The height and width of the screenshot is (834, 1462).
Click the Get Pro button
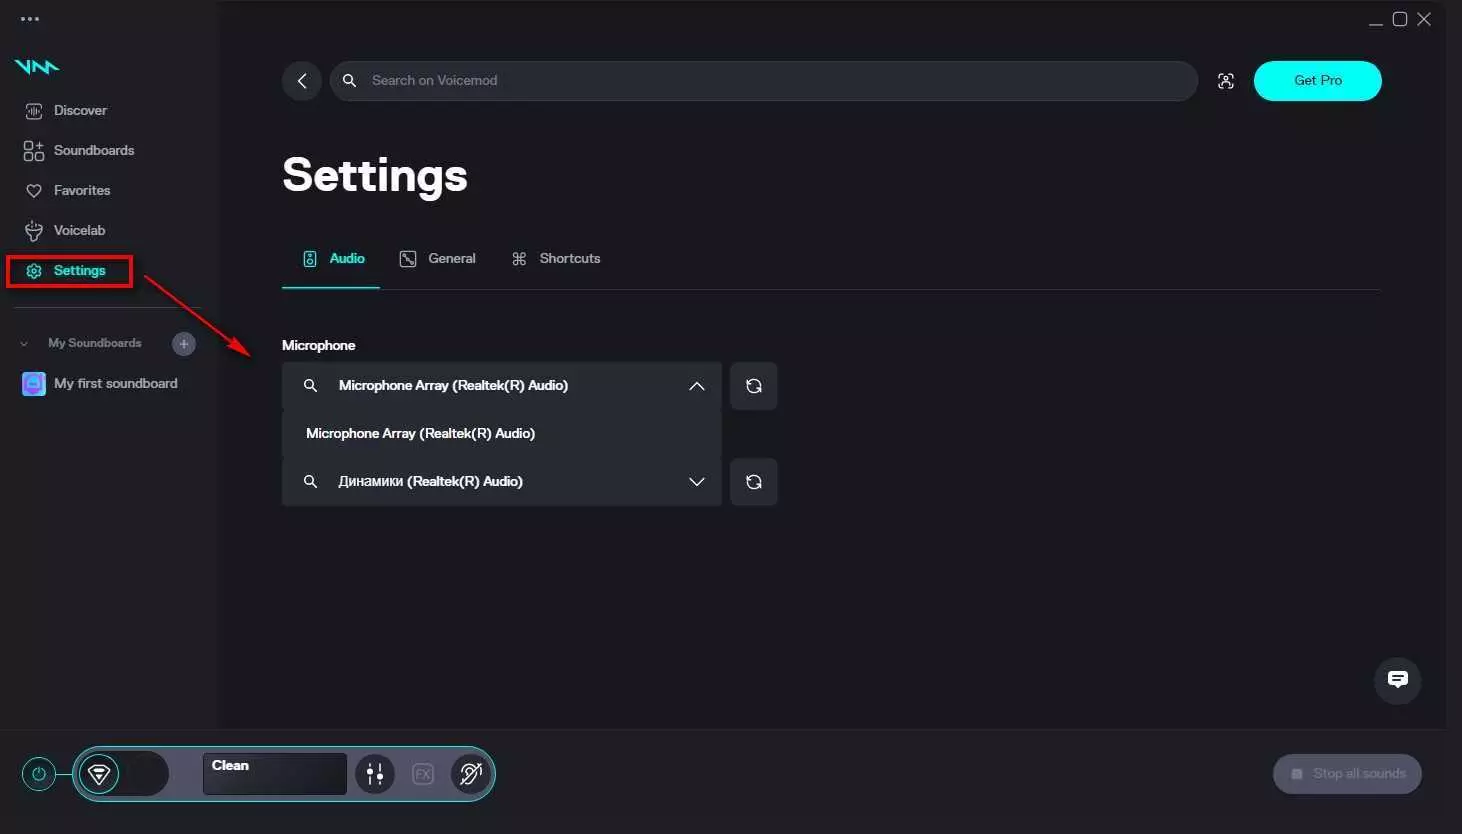(x=1318, y=81)
